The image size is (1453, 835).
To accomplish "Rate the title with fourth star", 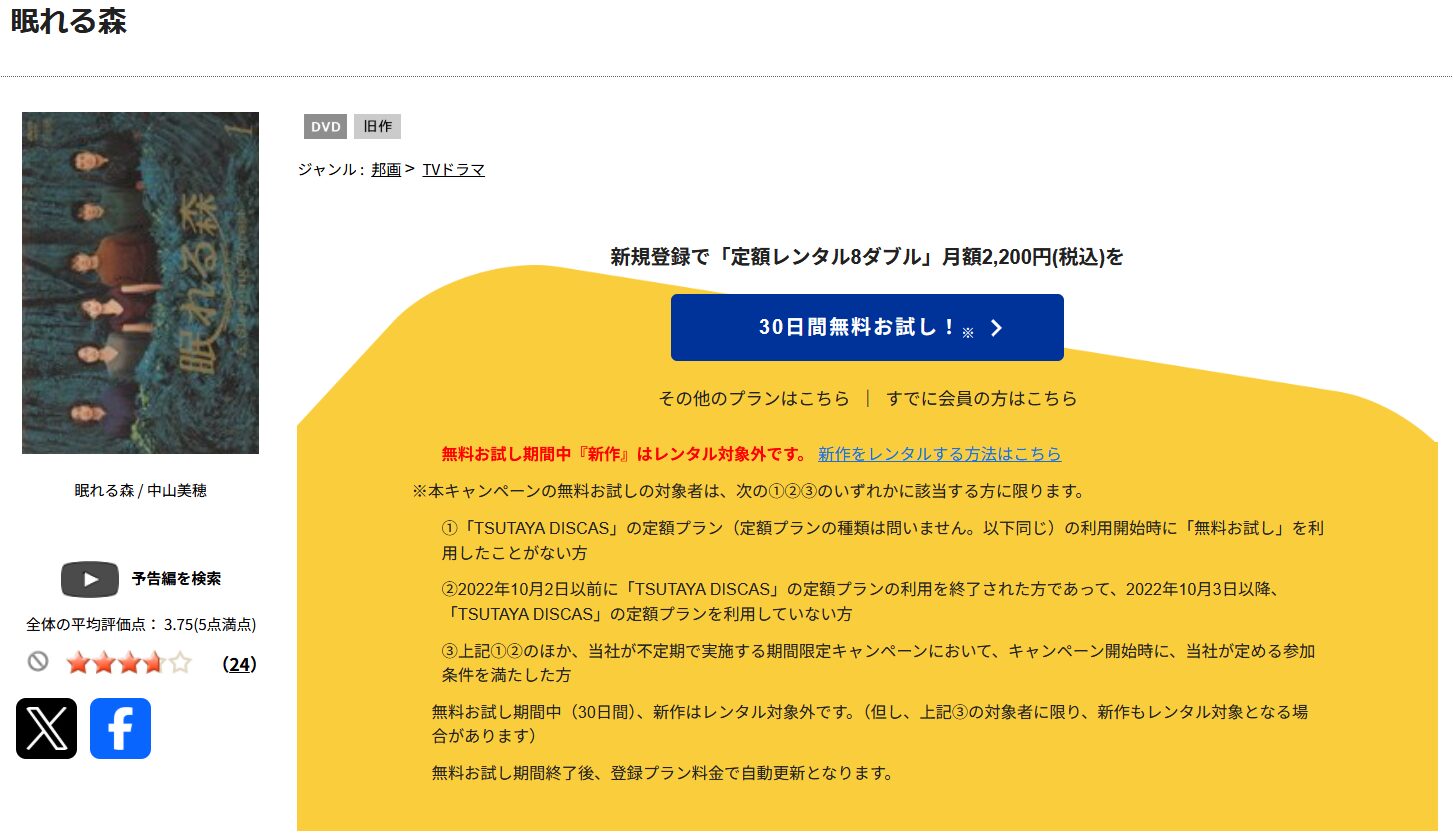I will [x=153, y=662].
